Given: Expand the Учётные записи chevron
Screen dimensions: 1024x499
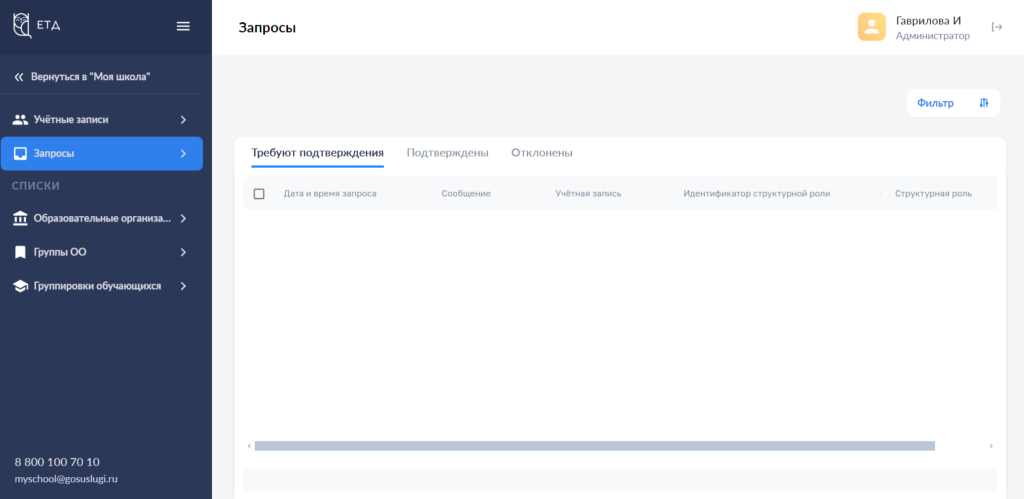Looking at the screenshot, I should point(183,120).
